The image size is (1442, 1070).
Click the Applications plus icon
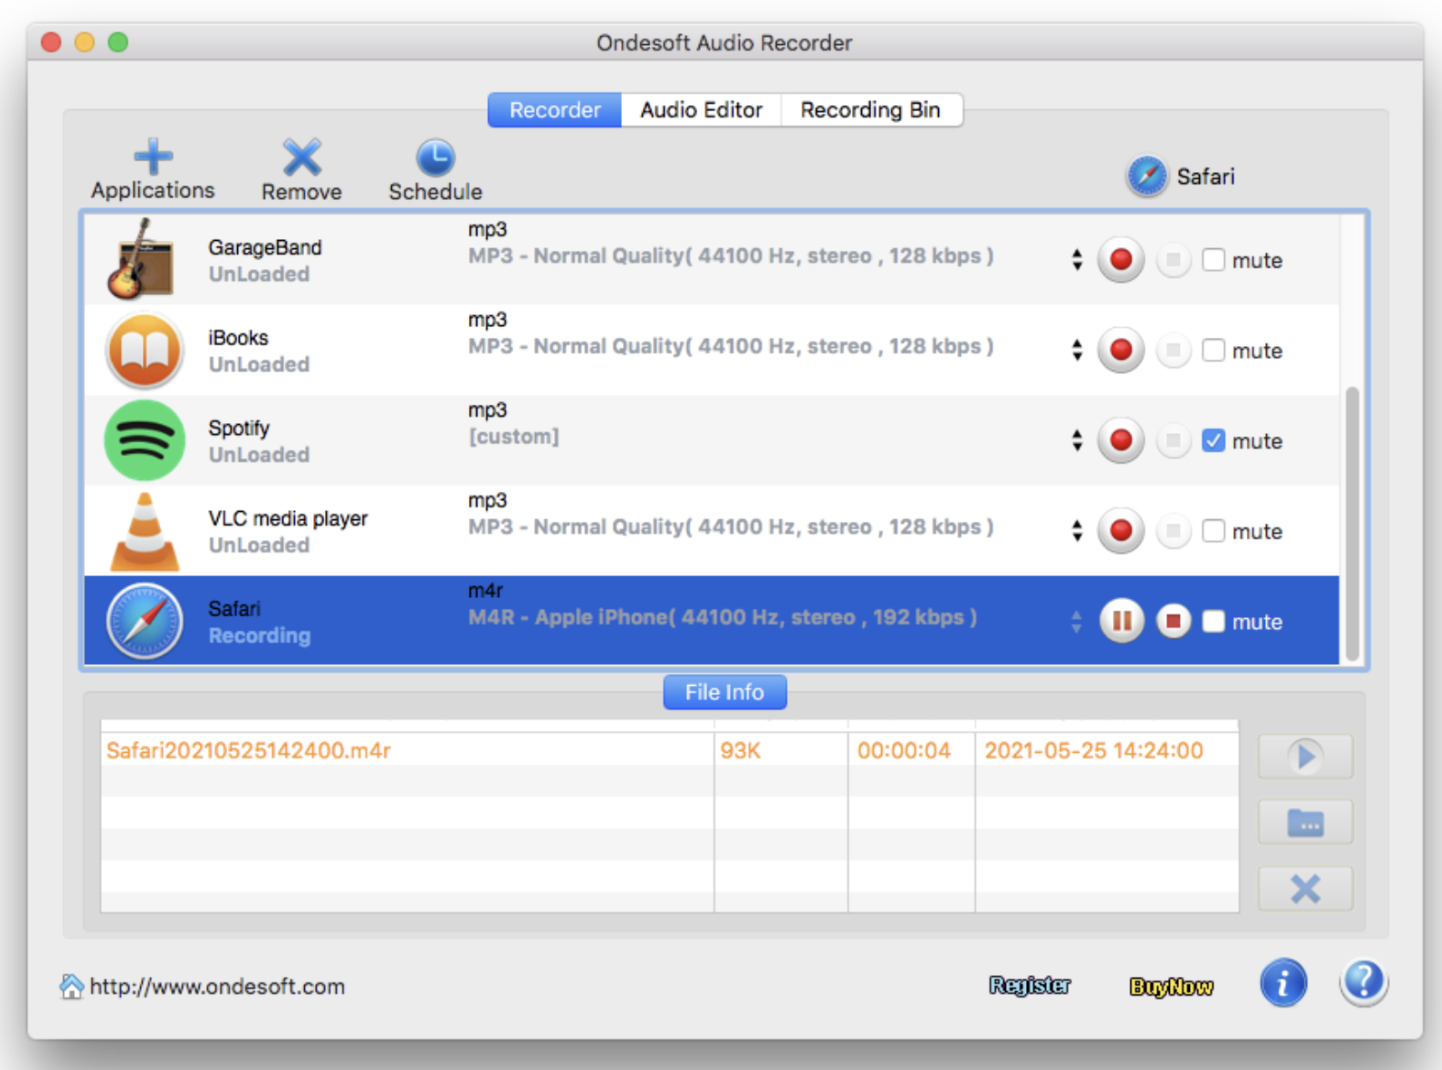coord(153,156)
